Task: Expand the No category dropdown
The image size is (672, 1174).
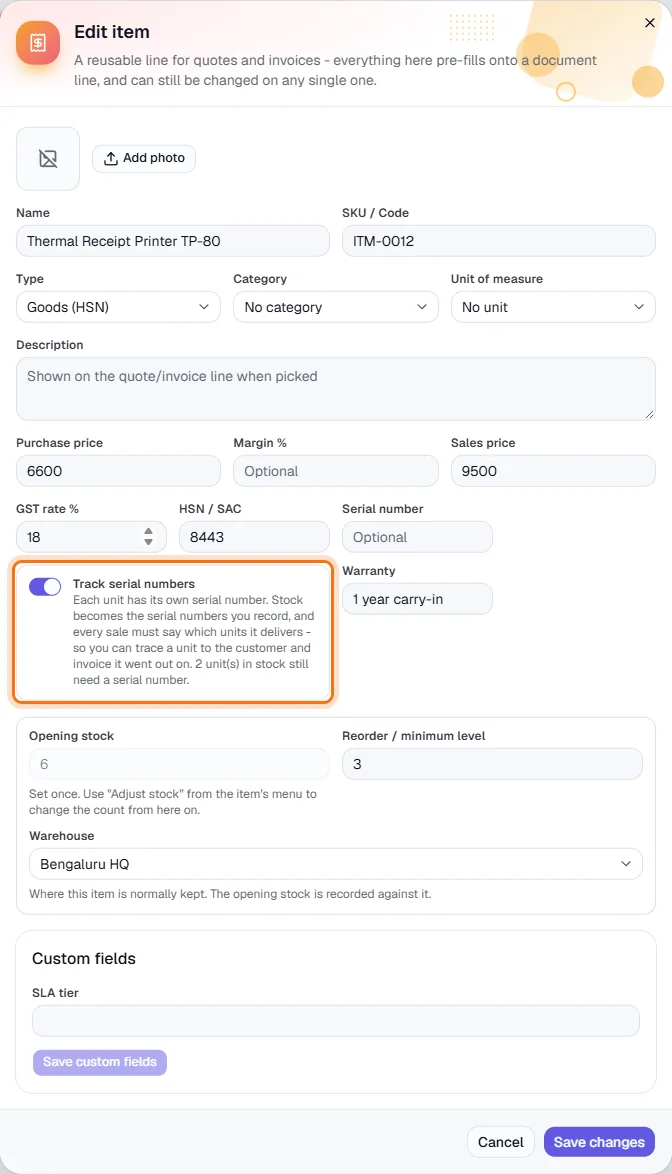Action: [335, 307]
